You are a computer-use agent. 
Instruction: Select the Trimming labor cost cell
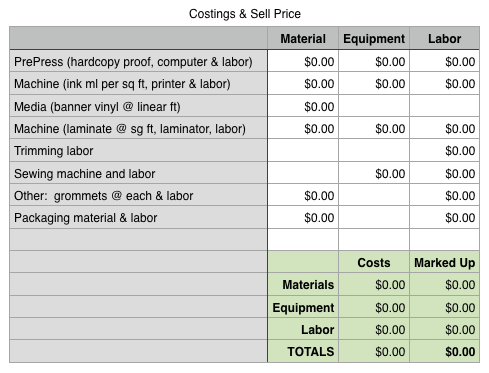pyautogui.click(x=444, y=151)
